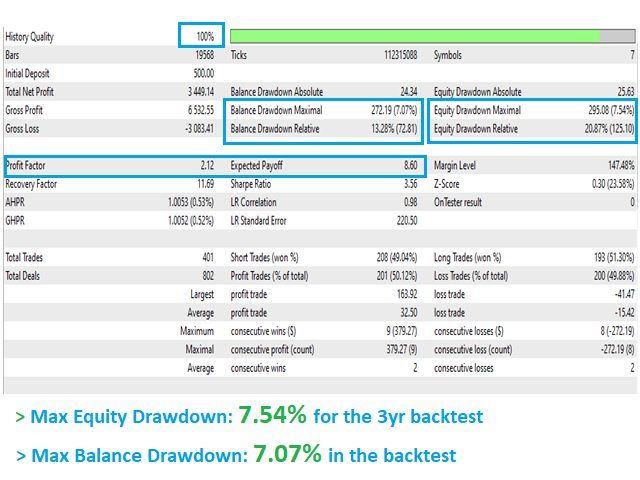Select Loss Trades value 200 (49.88%)

tap(614, 276)
